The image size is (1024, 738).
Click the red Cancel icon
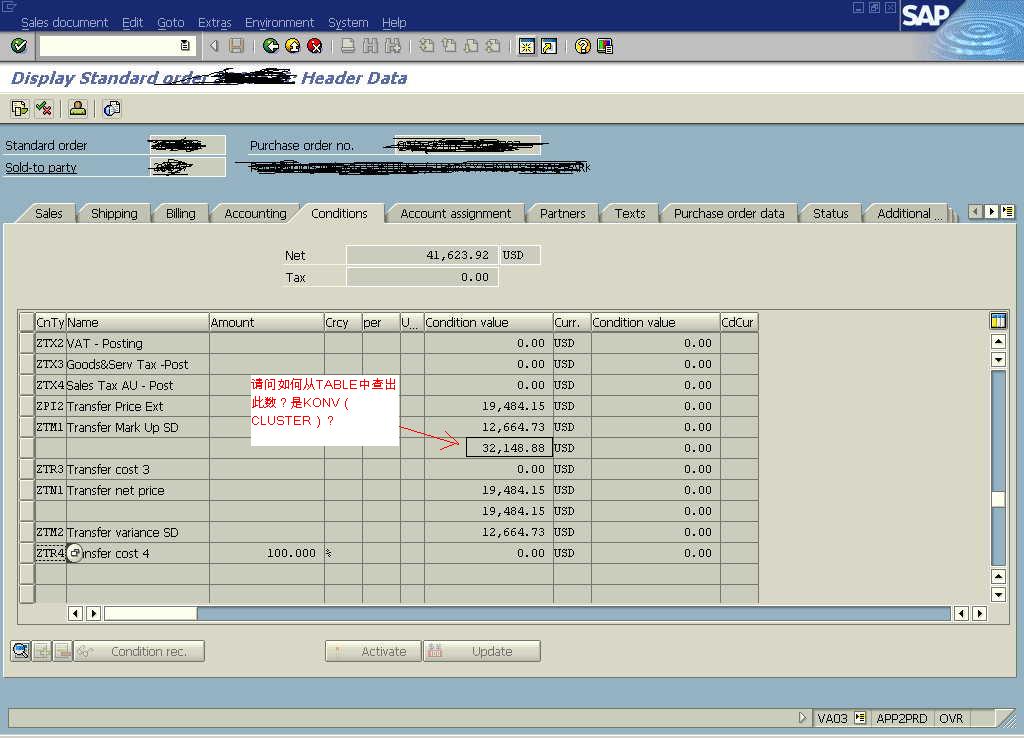(x=314, y=46)
